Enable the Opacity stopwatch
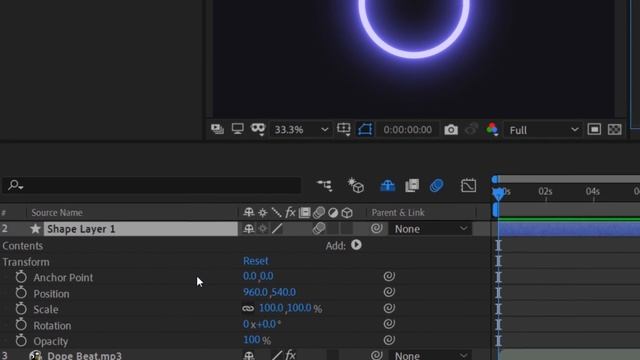The image size is (640, 360). click(21, 340)
